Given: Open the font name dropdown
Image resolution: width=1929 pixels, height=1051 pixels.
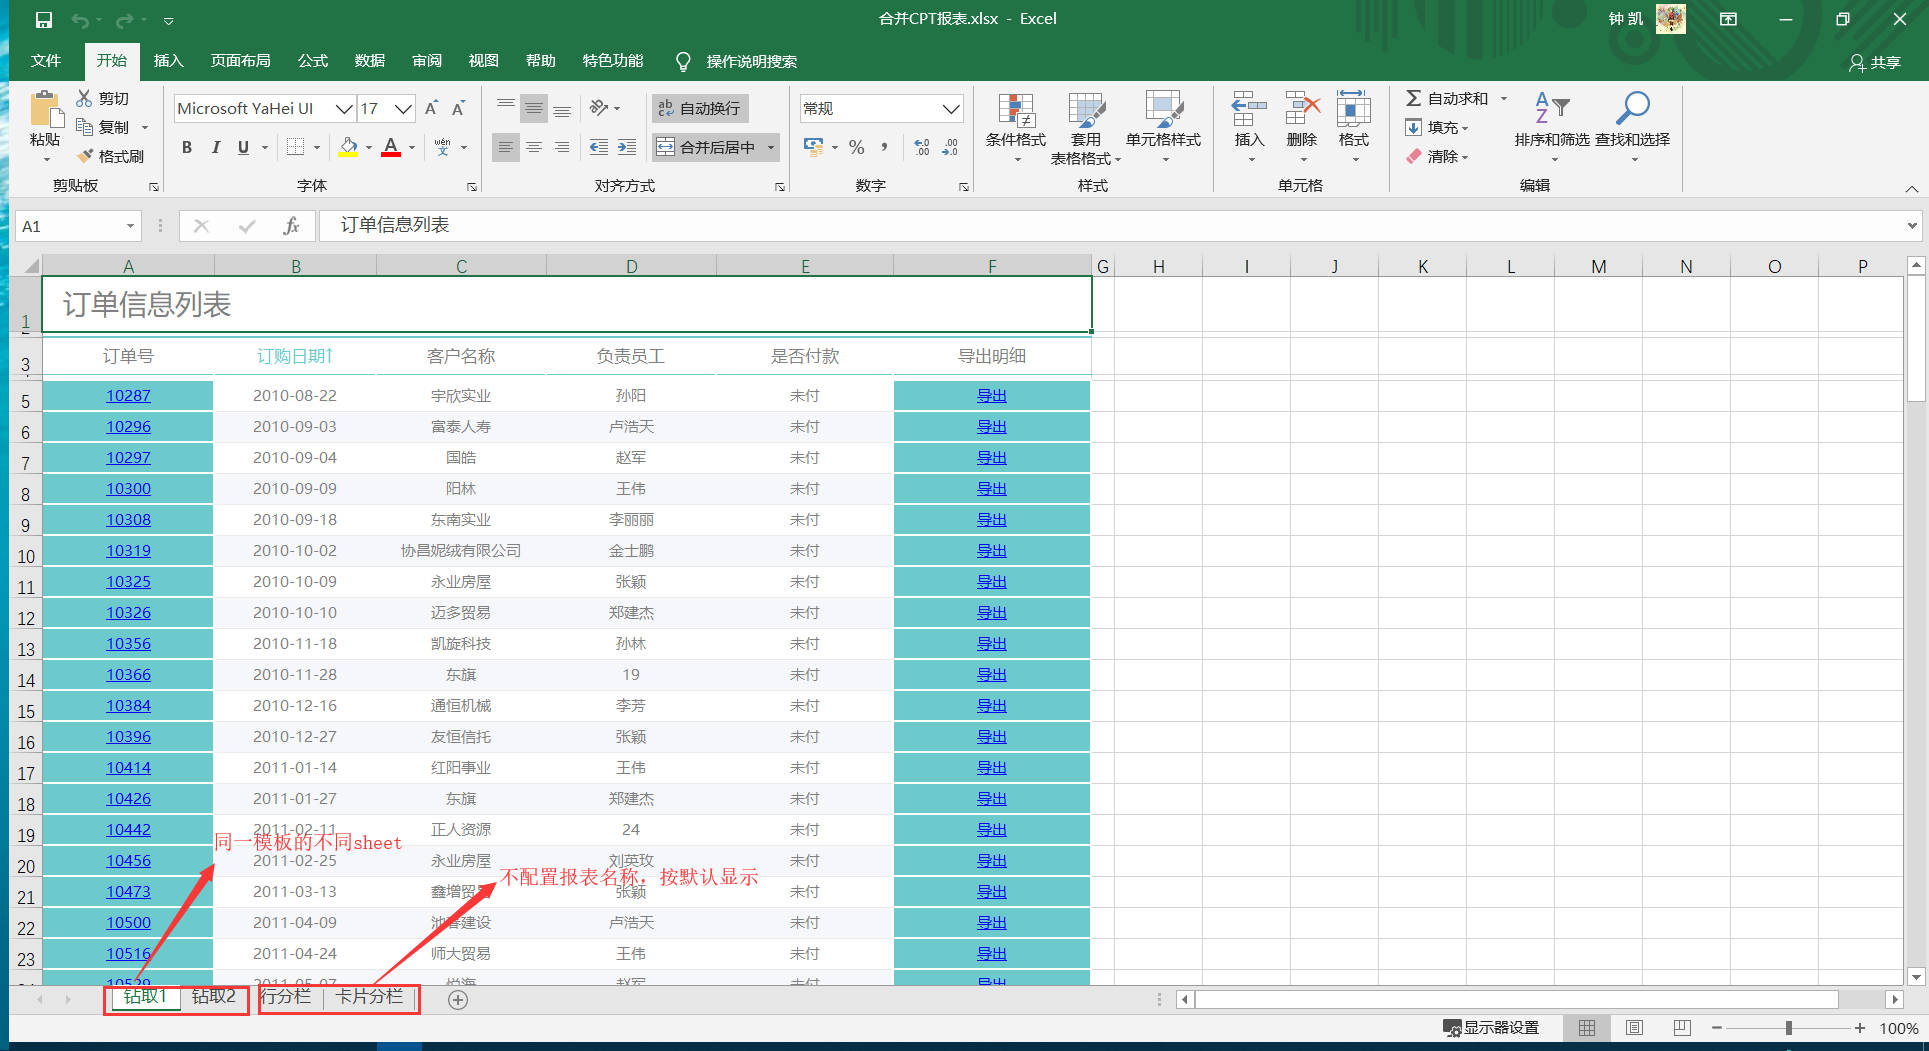Looking at the screenshot, I should click(x=343, y=109).
